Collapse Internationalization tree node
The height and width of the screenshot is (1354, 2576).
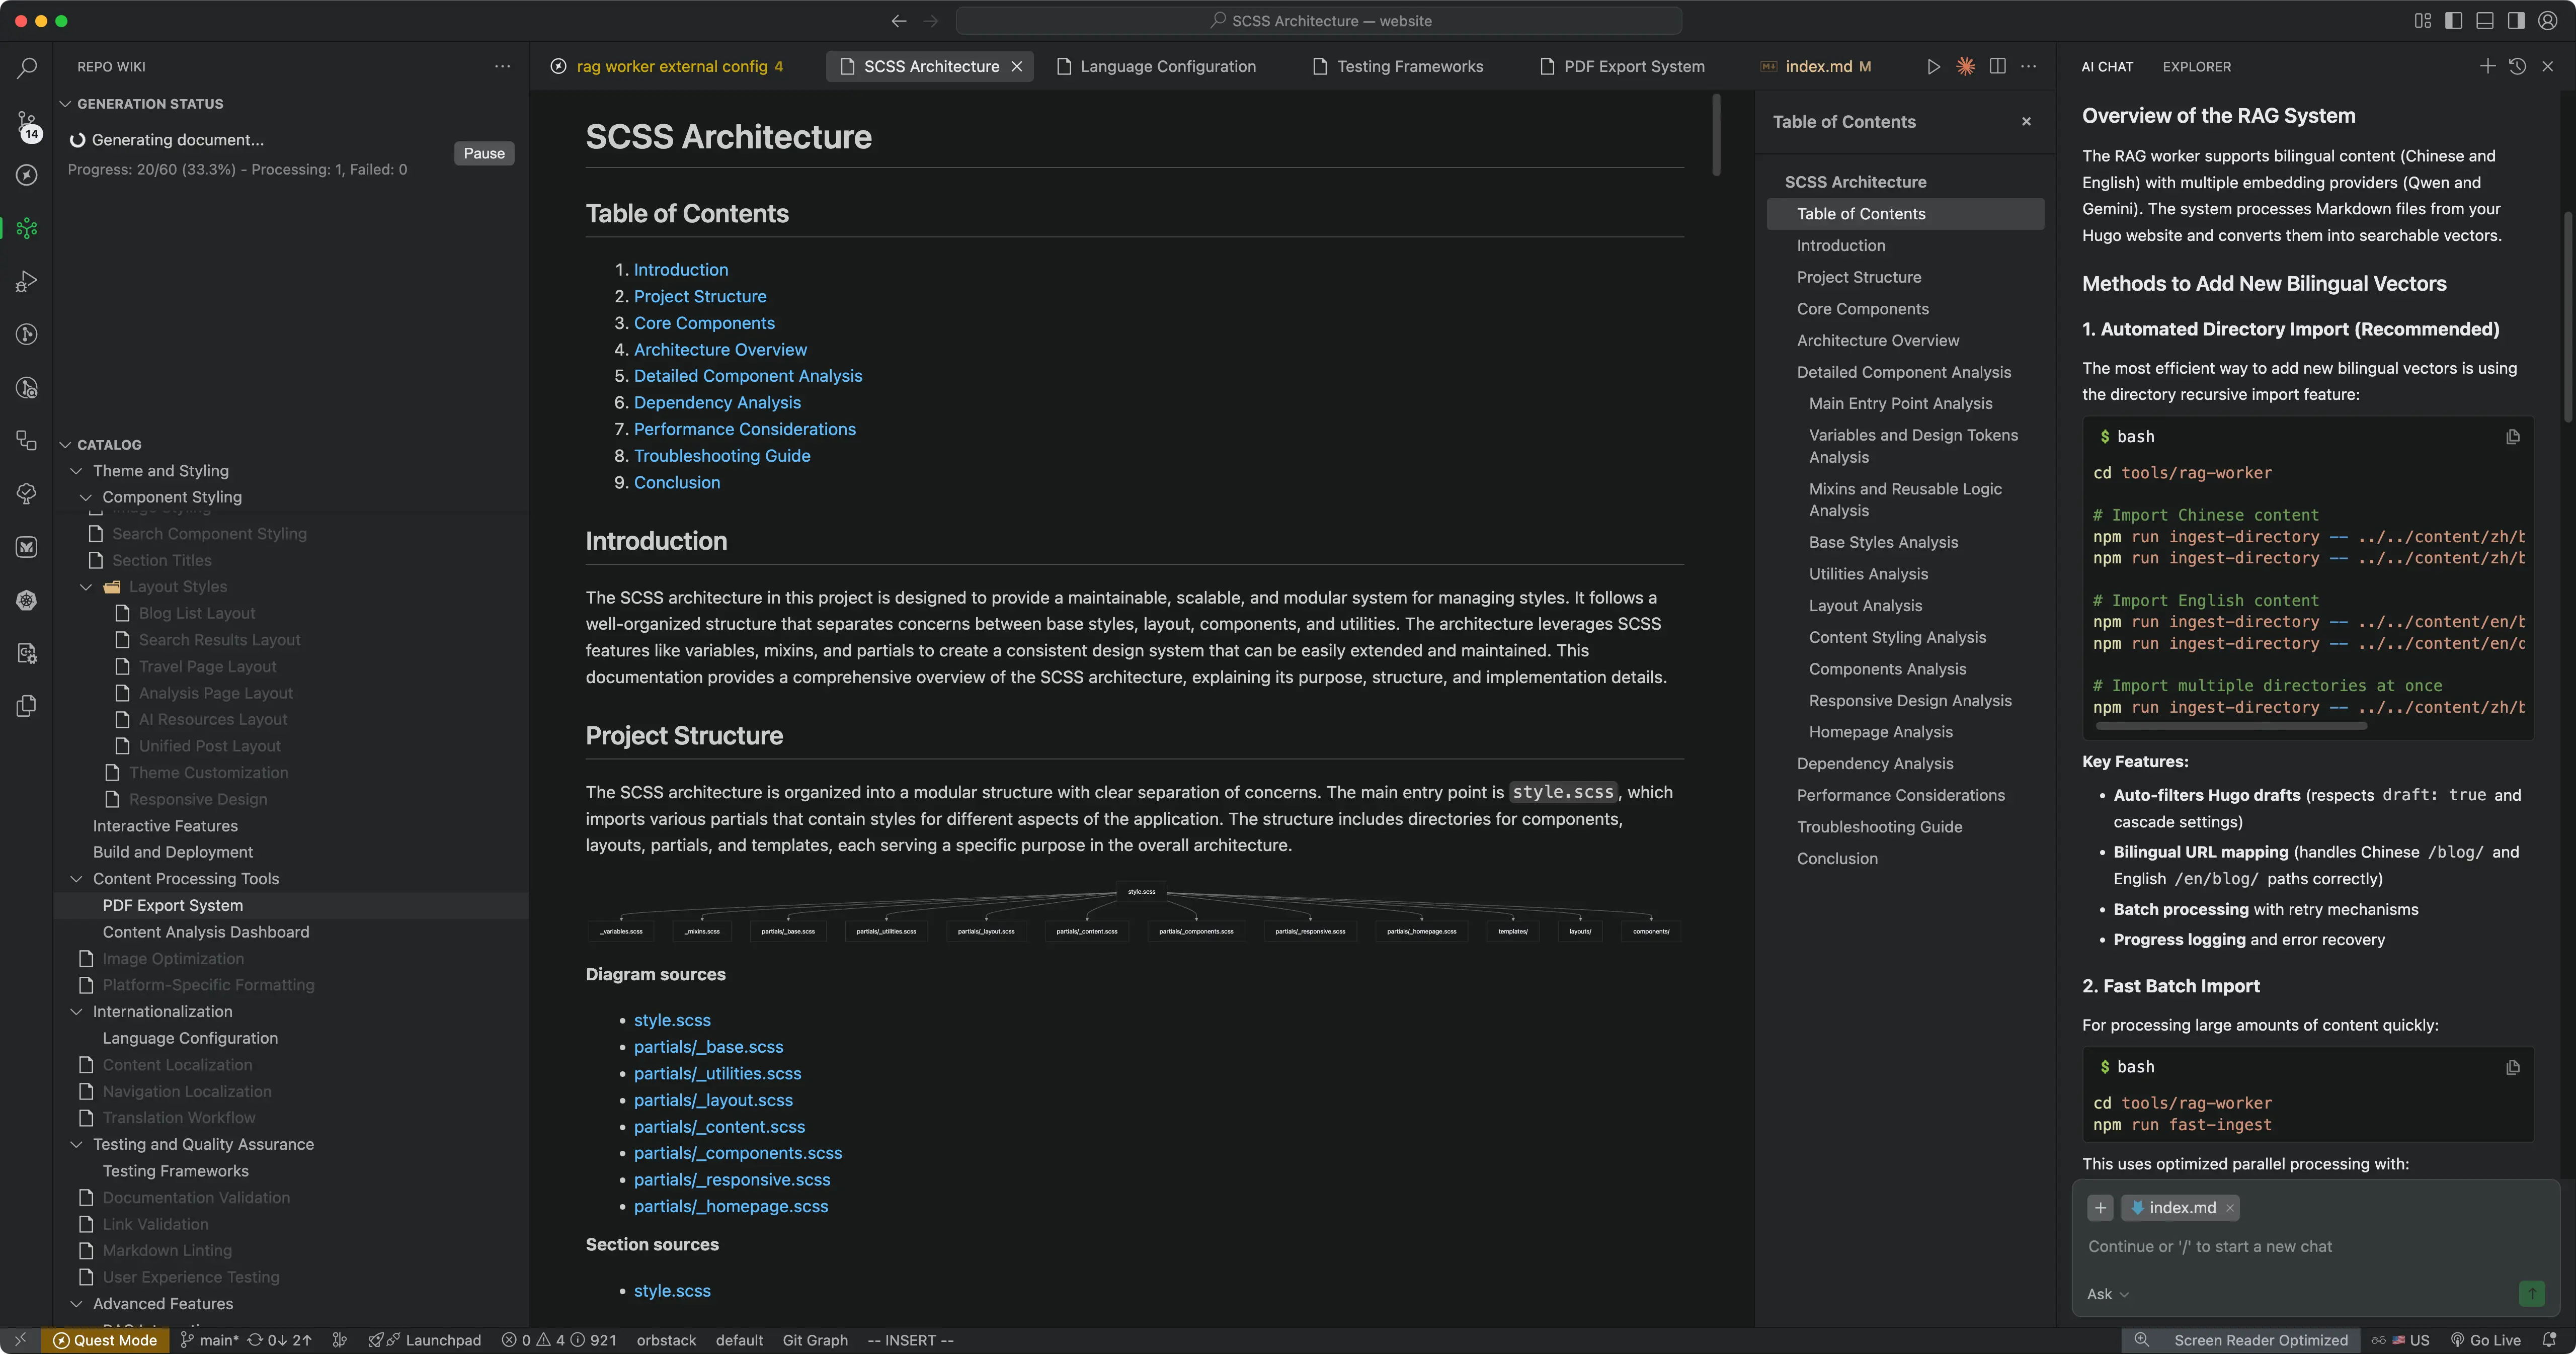[x=76, y=1012]
